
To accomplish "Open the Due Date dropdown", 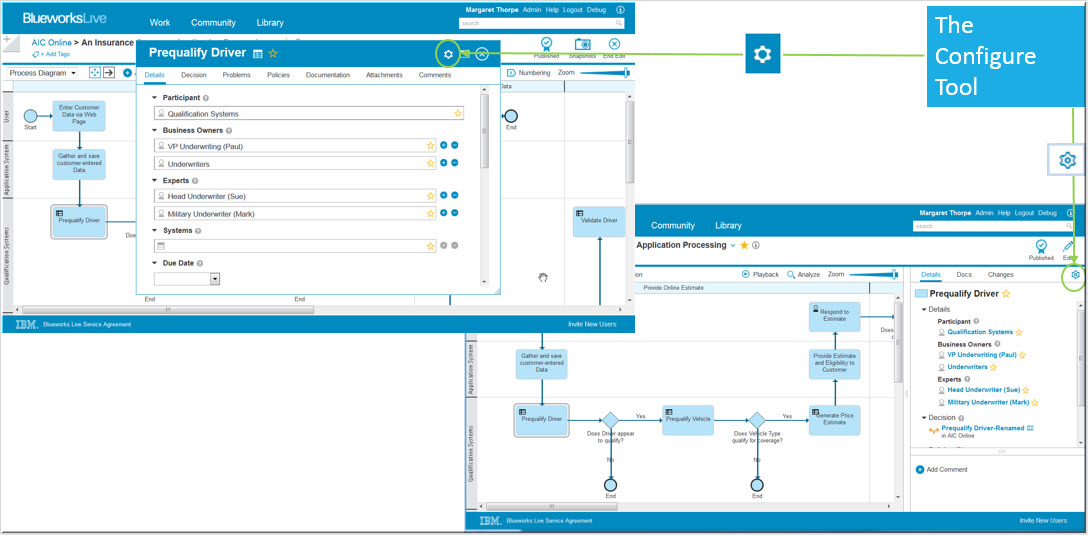I will tap(215, 278).
